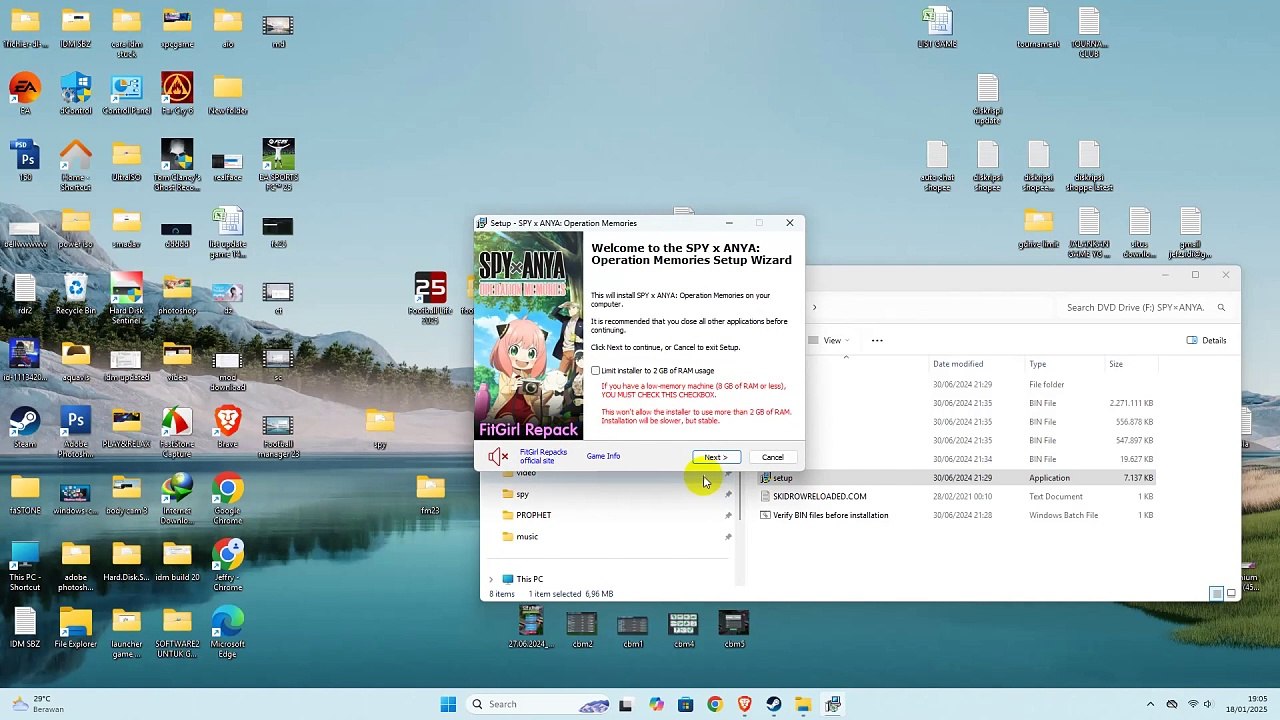Select This PC in the navigation pane
The image size is (1280, 720).
(x=529, y=579)
